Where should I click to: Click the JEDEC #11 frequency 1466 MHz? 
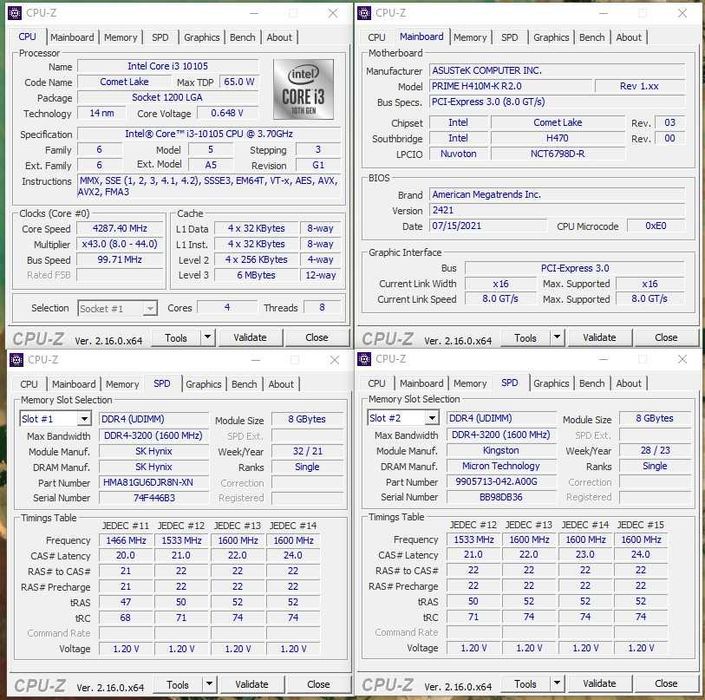126,540
